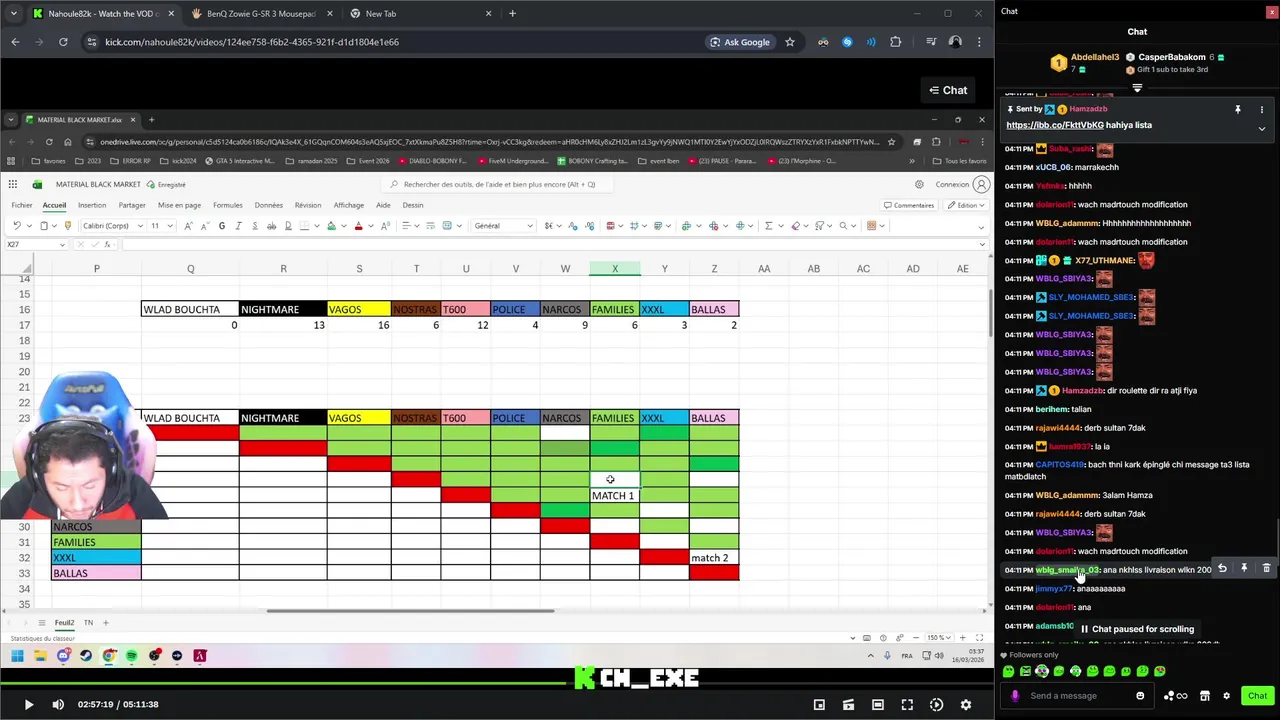This screenshot has width=1280, height=720.
Task: Open Chrome three-dot menu
Action: [978, 42]
